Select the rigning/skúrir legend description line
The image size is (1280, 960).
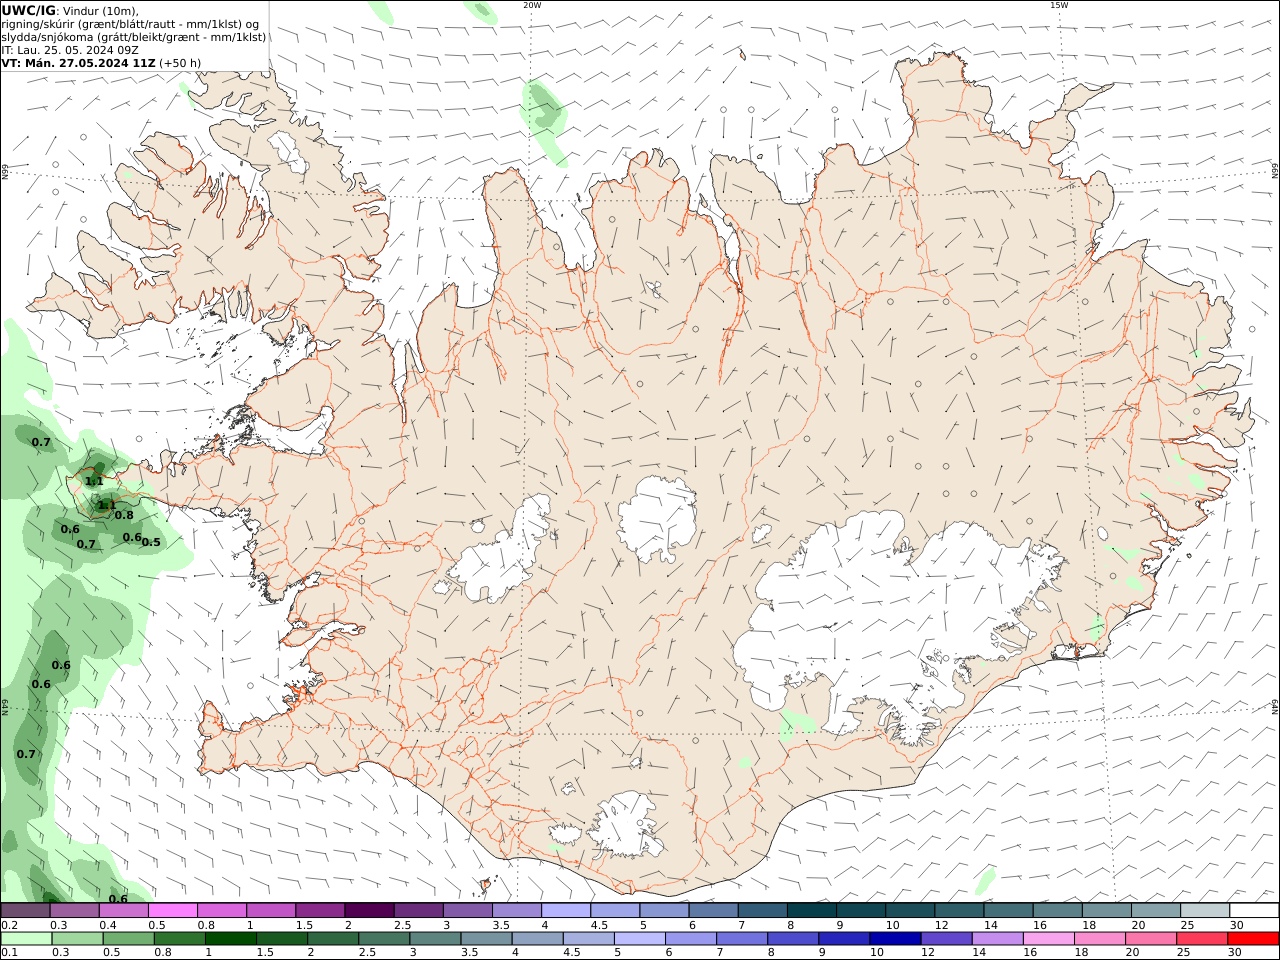click(130, 24)
